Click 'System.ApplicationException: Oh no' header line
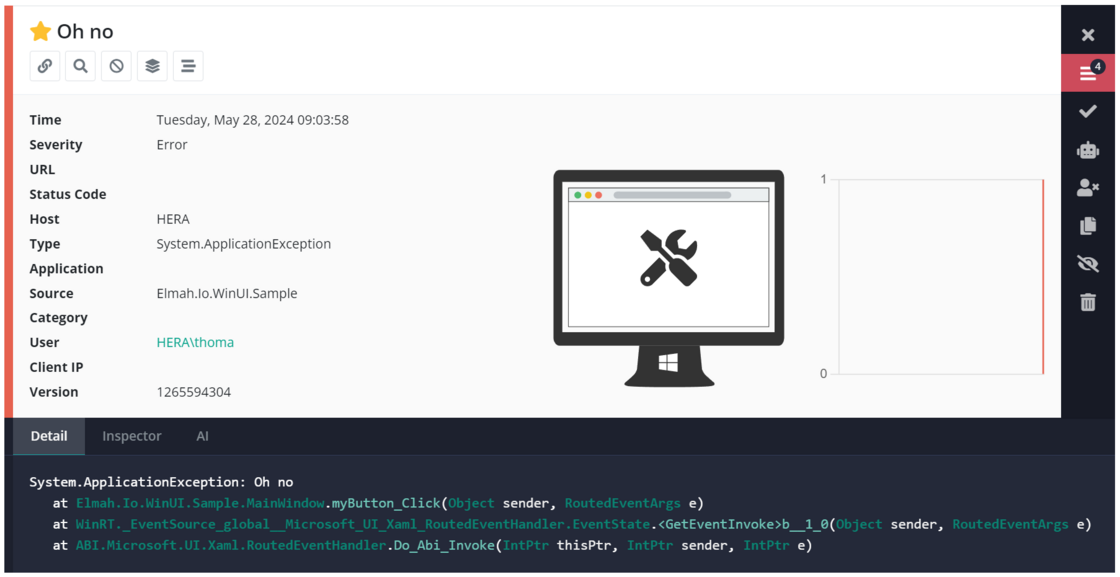 (x=161, y=482)
